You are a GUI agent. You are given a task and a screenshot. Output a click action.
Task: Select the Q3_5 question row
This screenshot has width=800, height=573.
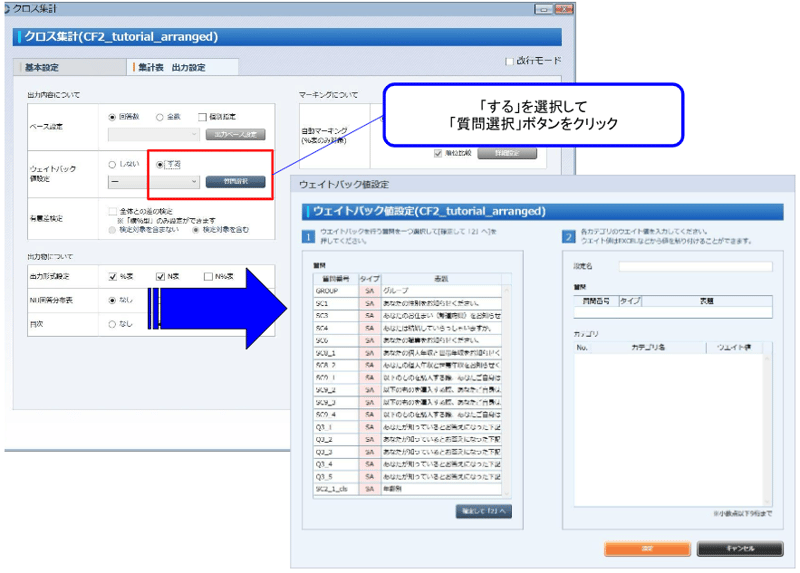[407, 477]
